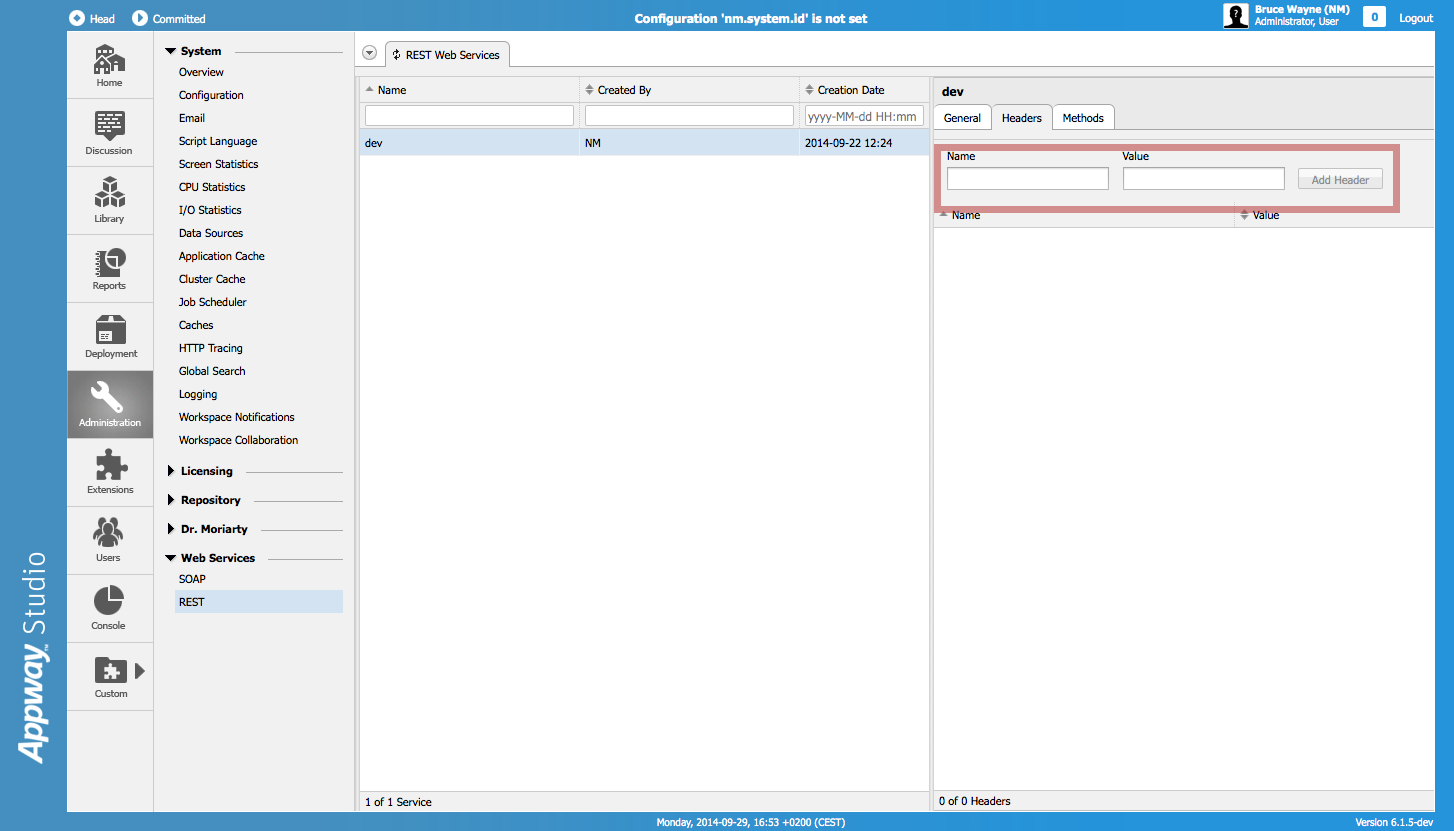Focus the header Name input field
Image resolution: width=1454 pixels, height=831 pixels.
click(1028, 179)
